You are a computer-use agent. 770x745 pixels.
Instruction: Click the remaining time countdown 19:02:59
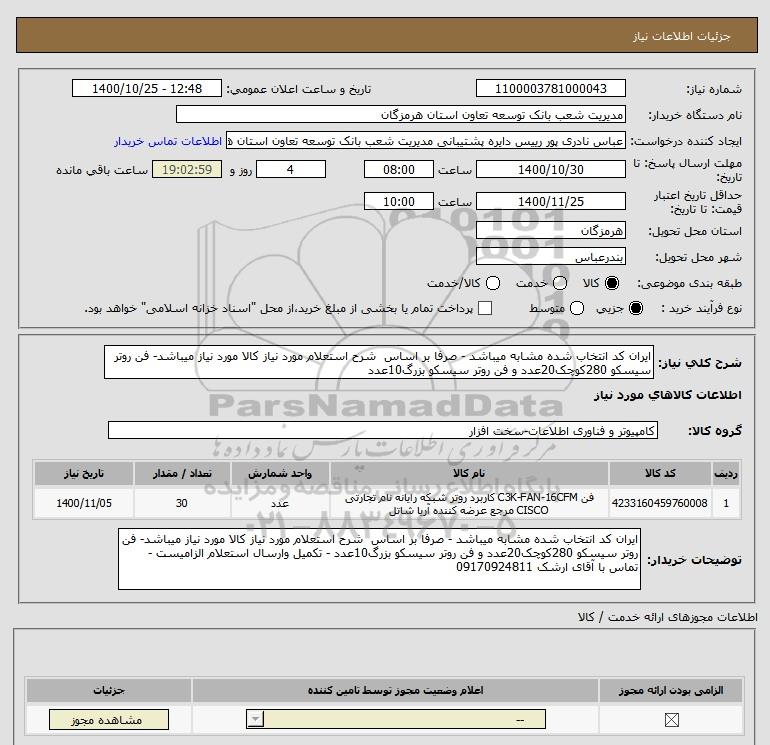click(x=187, y=169)
